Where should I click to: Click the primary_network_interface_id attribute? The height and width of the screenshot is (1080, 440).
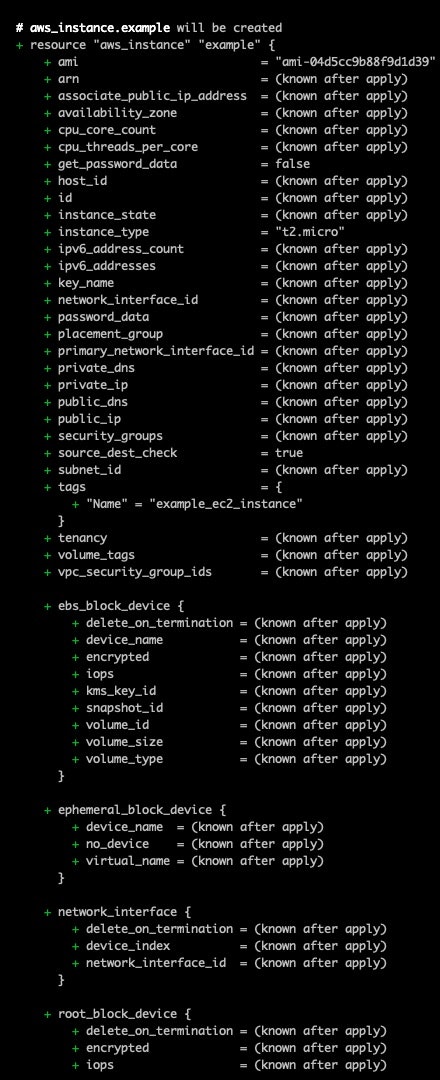point(156,351)
